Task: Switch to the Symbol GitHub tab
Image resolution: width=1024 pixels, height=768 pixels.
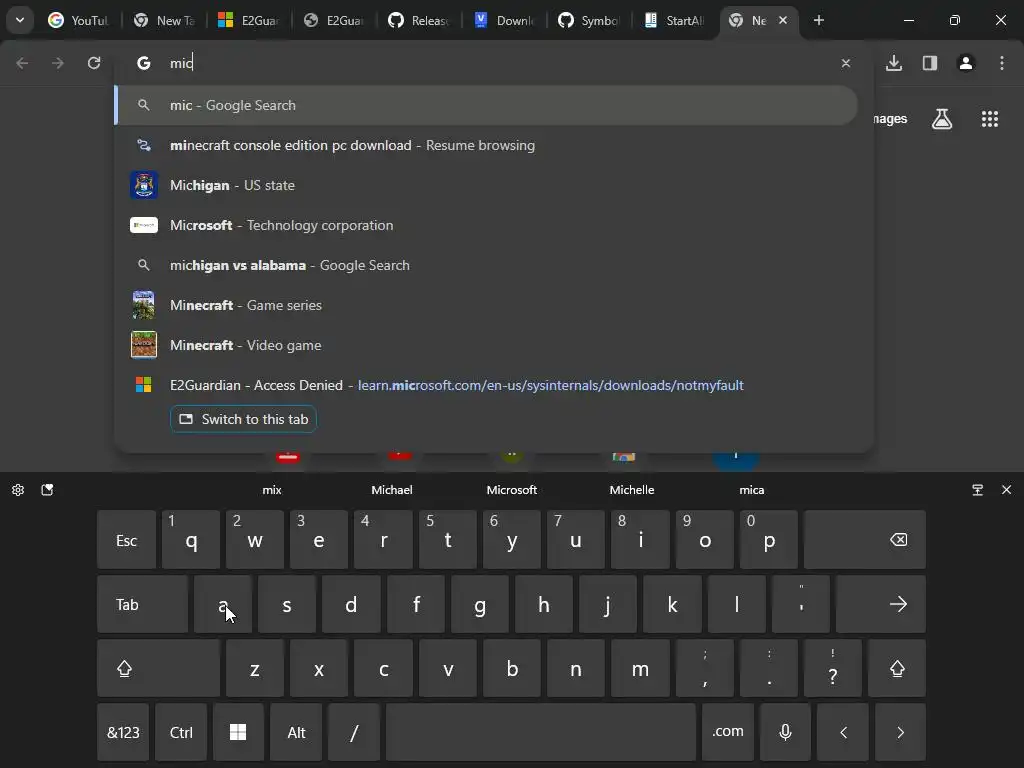Action: click(x=589, y=20)
